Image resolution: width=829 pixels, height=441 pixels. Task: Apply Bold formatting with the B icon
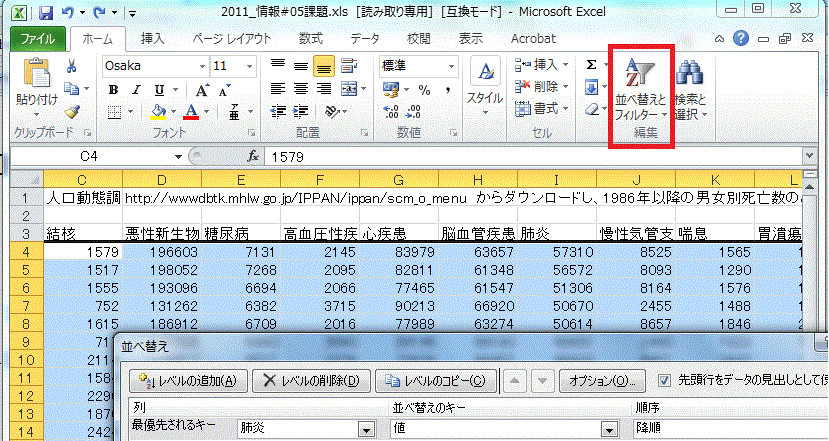[113, 89]
